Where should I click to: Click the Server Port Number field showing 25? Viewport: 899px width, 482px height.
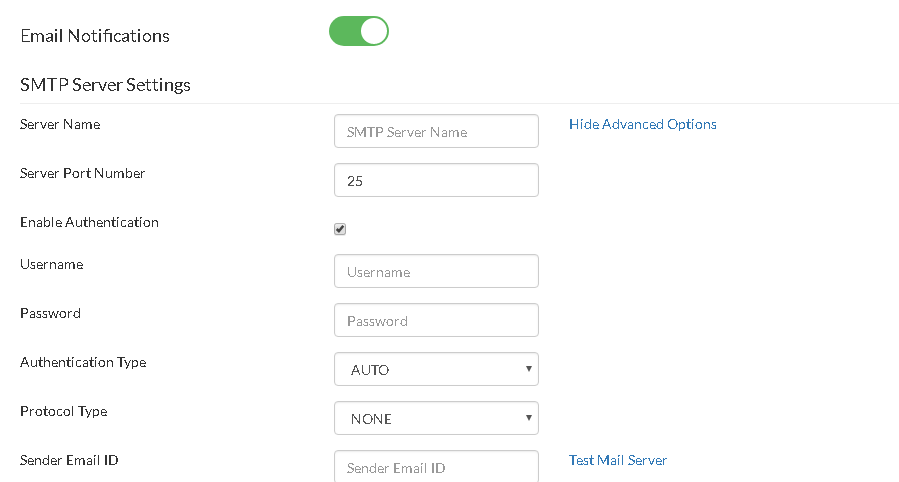point(436,180)
